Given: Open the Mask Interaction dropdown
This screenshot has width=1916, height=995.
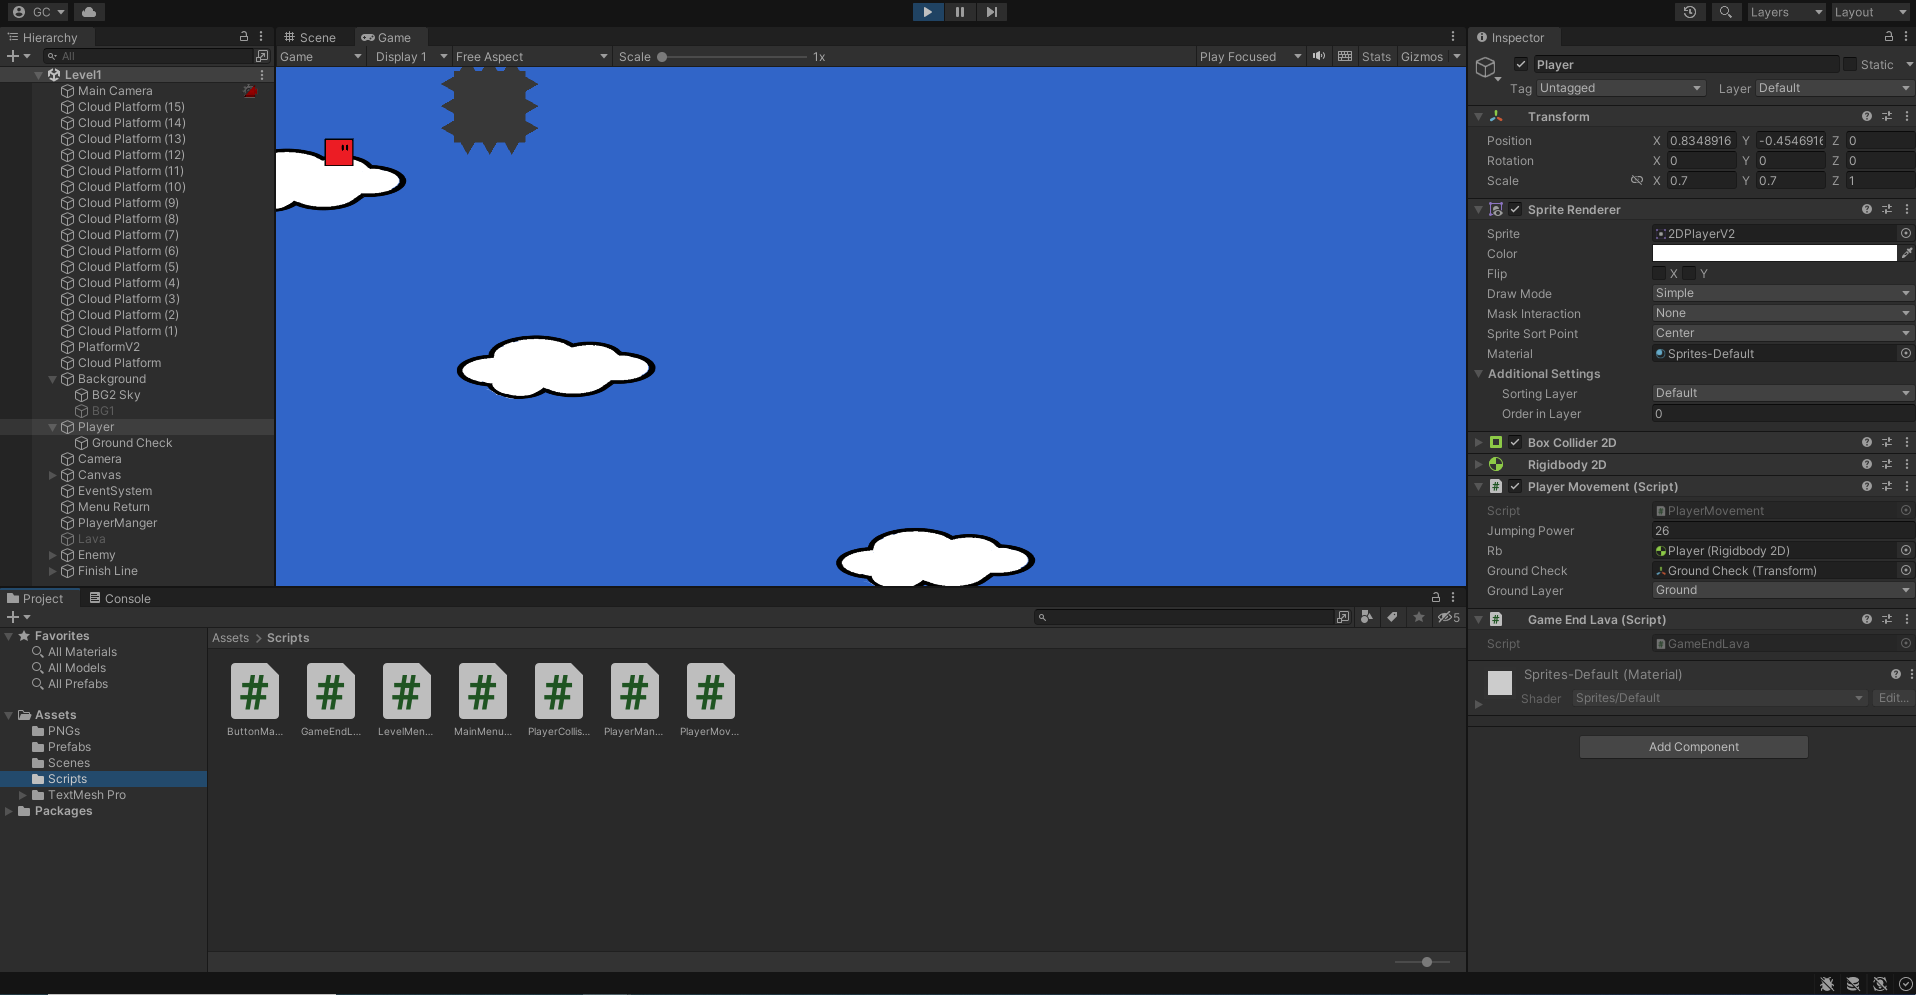Looking at the screenshot, I should tap(1782, 313).
